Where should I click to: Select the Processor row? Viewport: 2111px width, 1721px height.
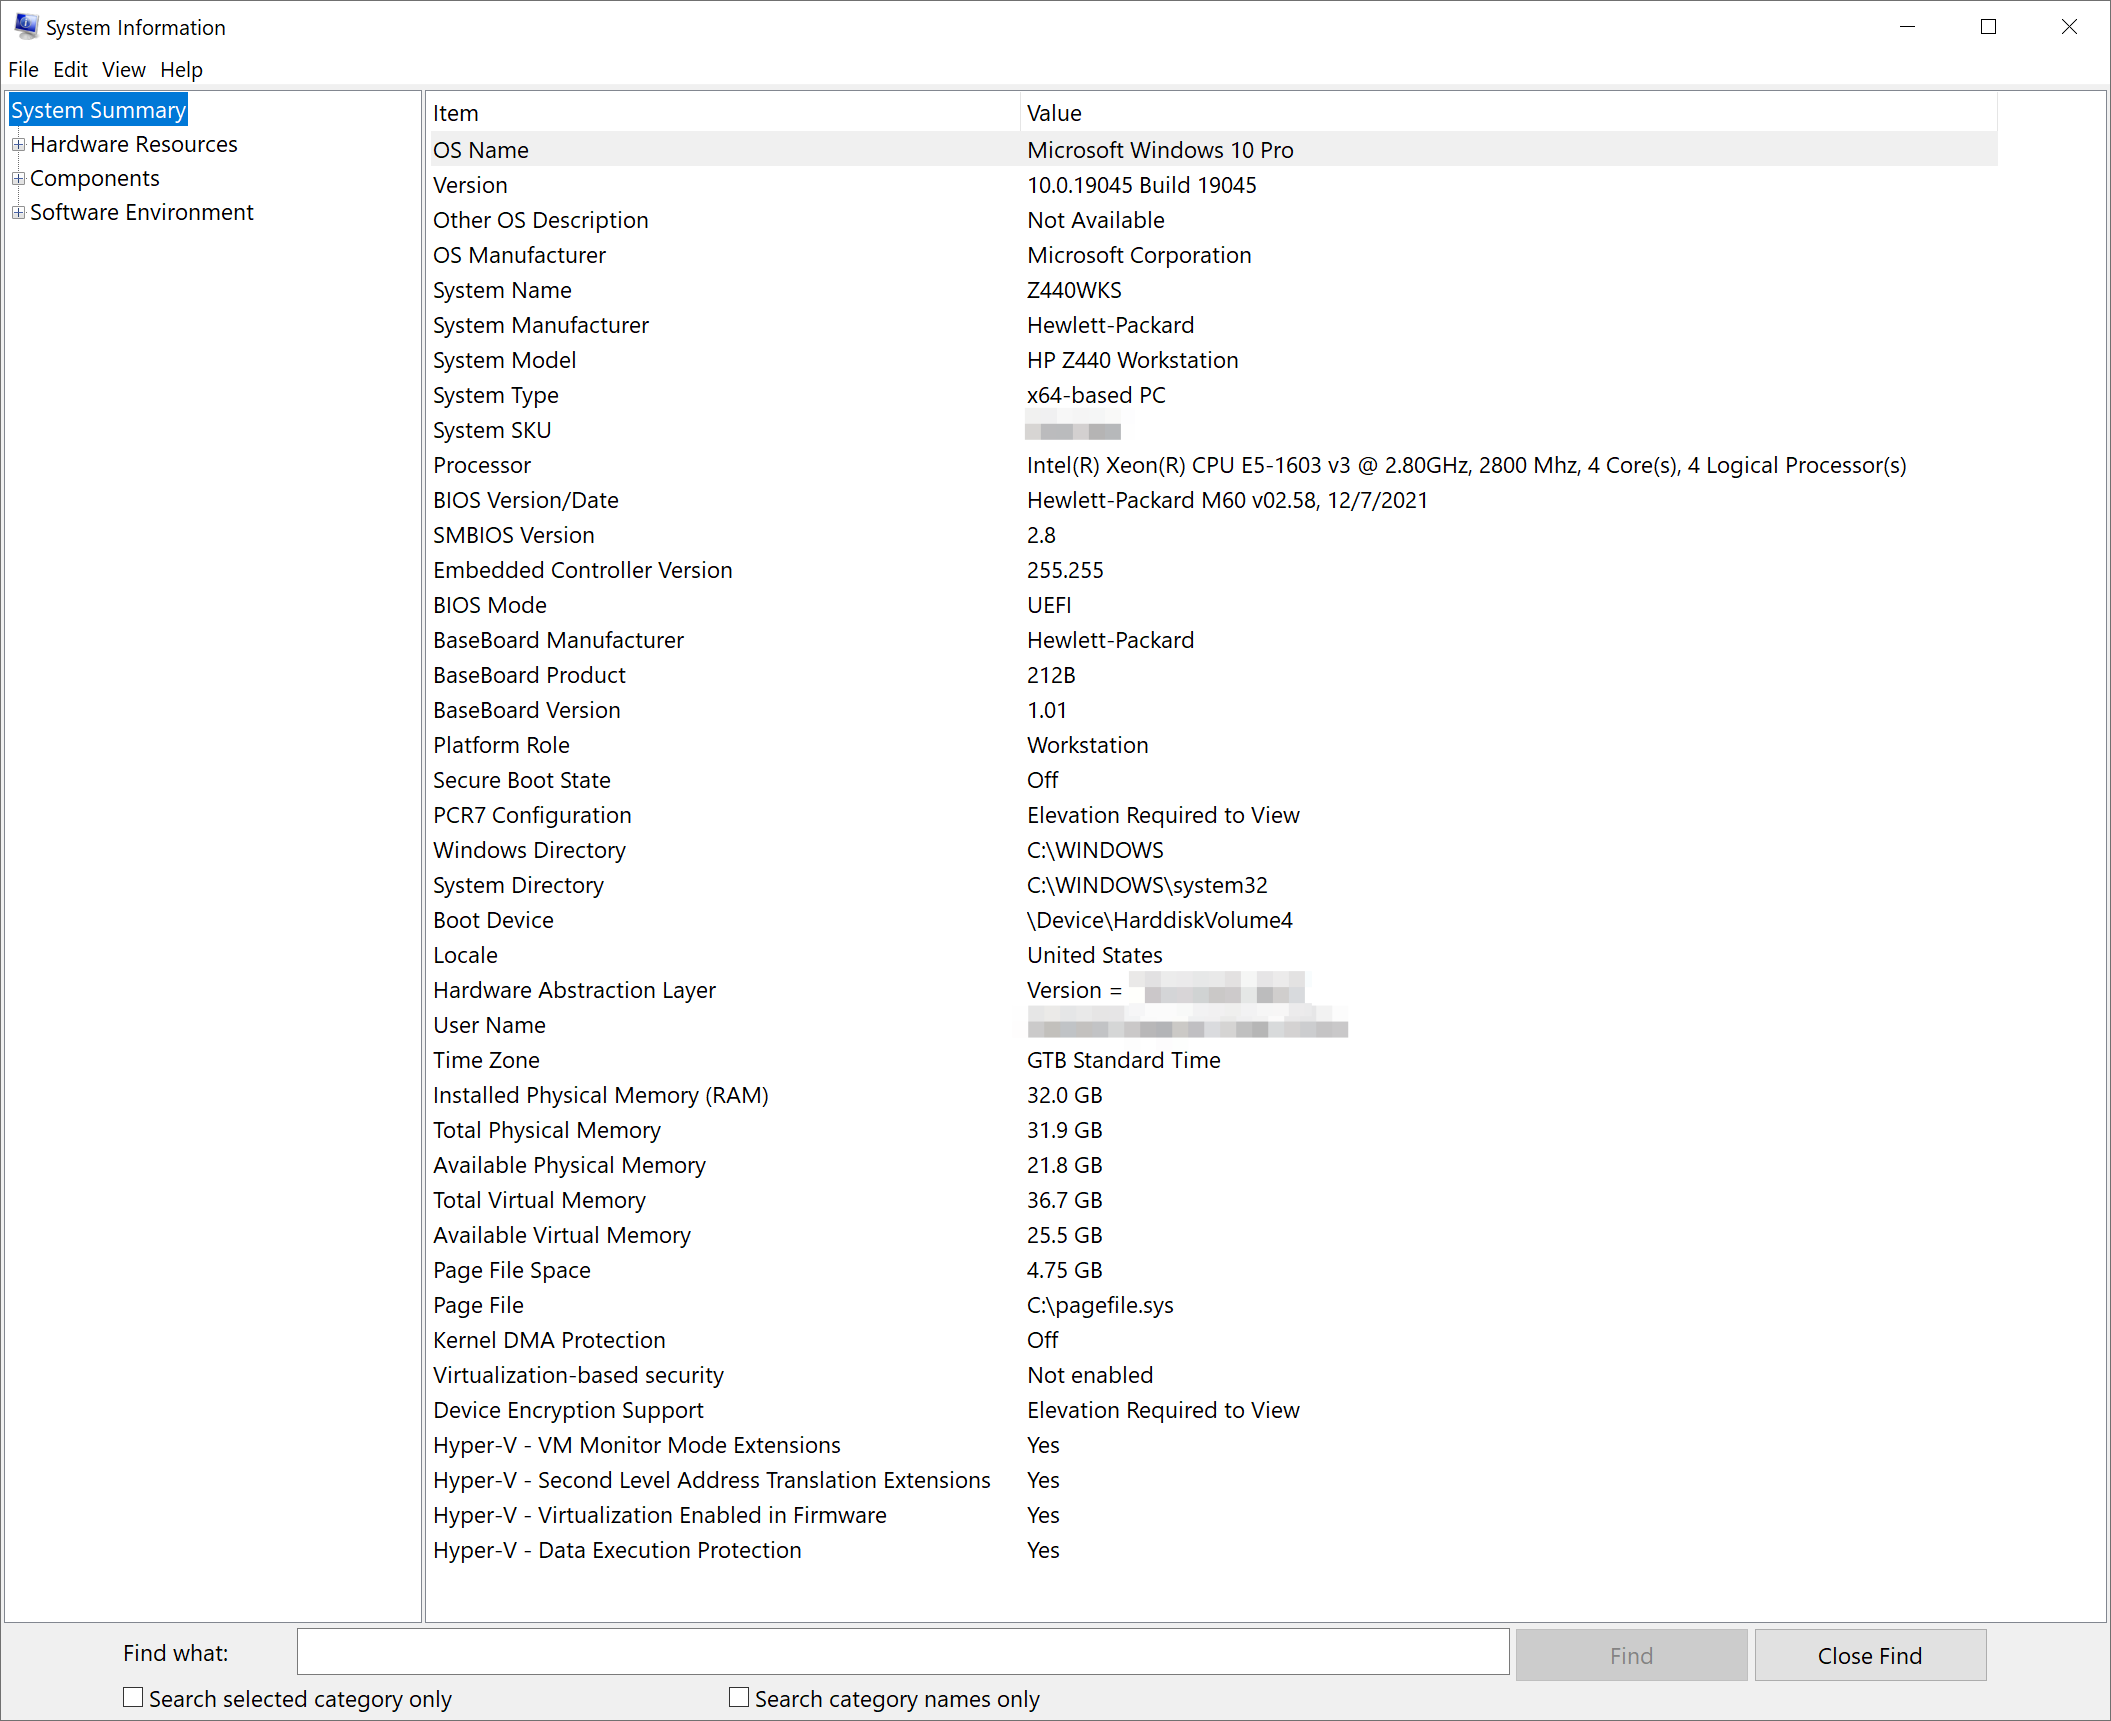tap(700, 465)
